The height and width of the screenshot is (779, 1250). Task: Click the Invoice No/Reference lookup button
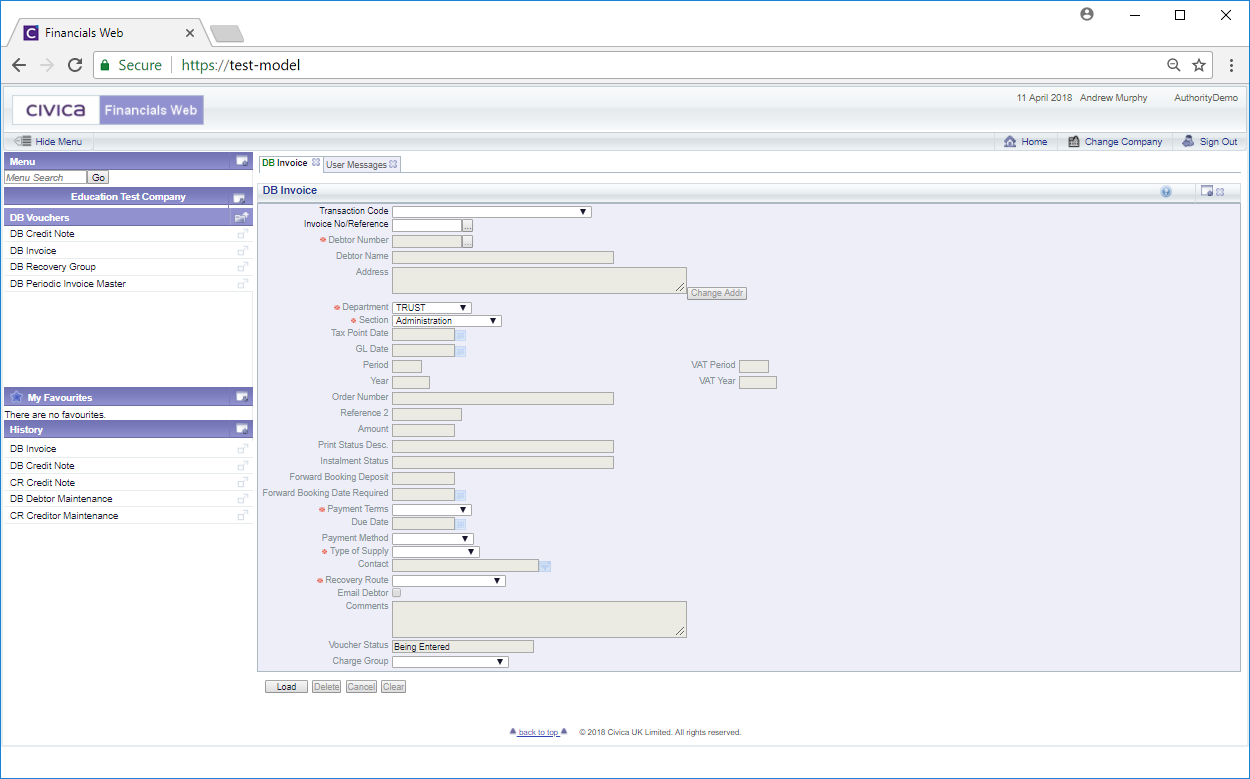[467, 225]
